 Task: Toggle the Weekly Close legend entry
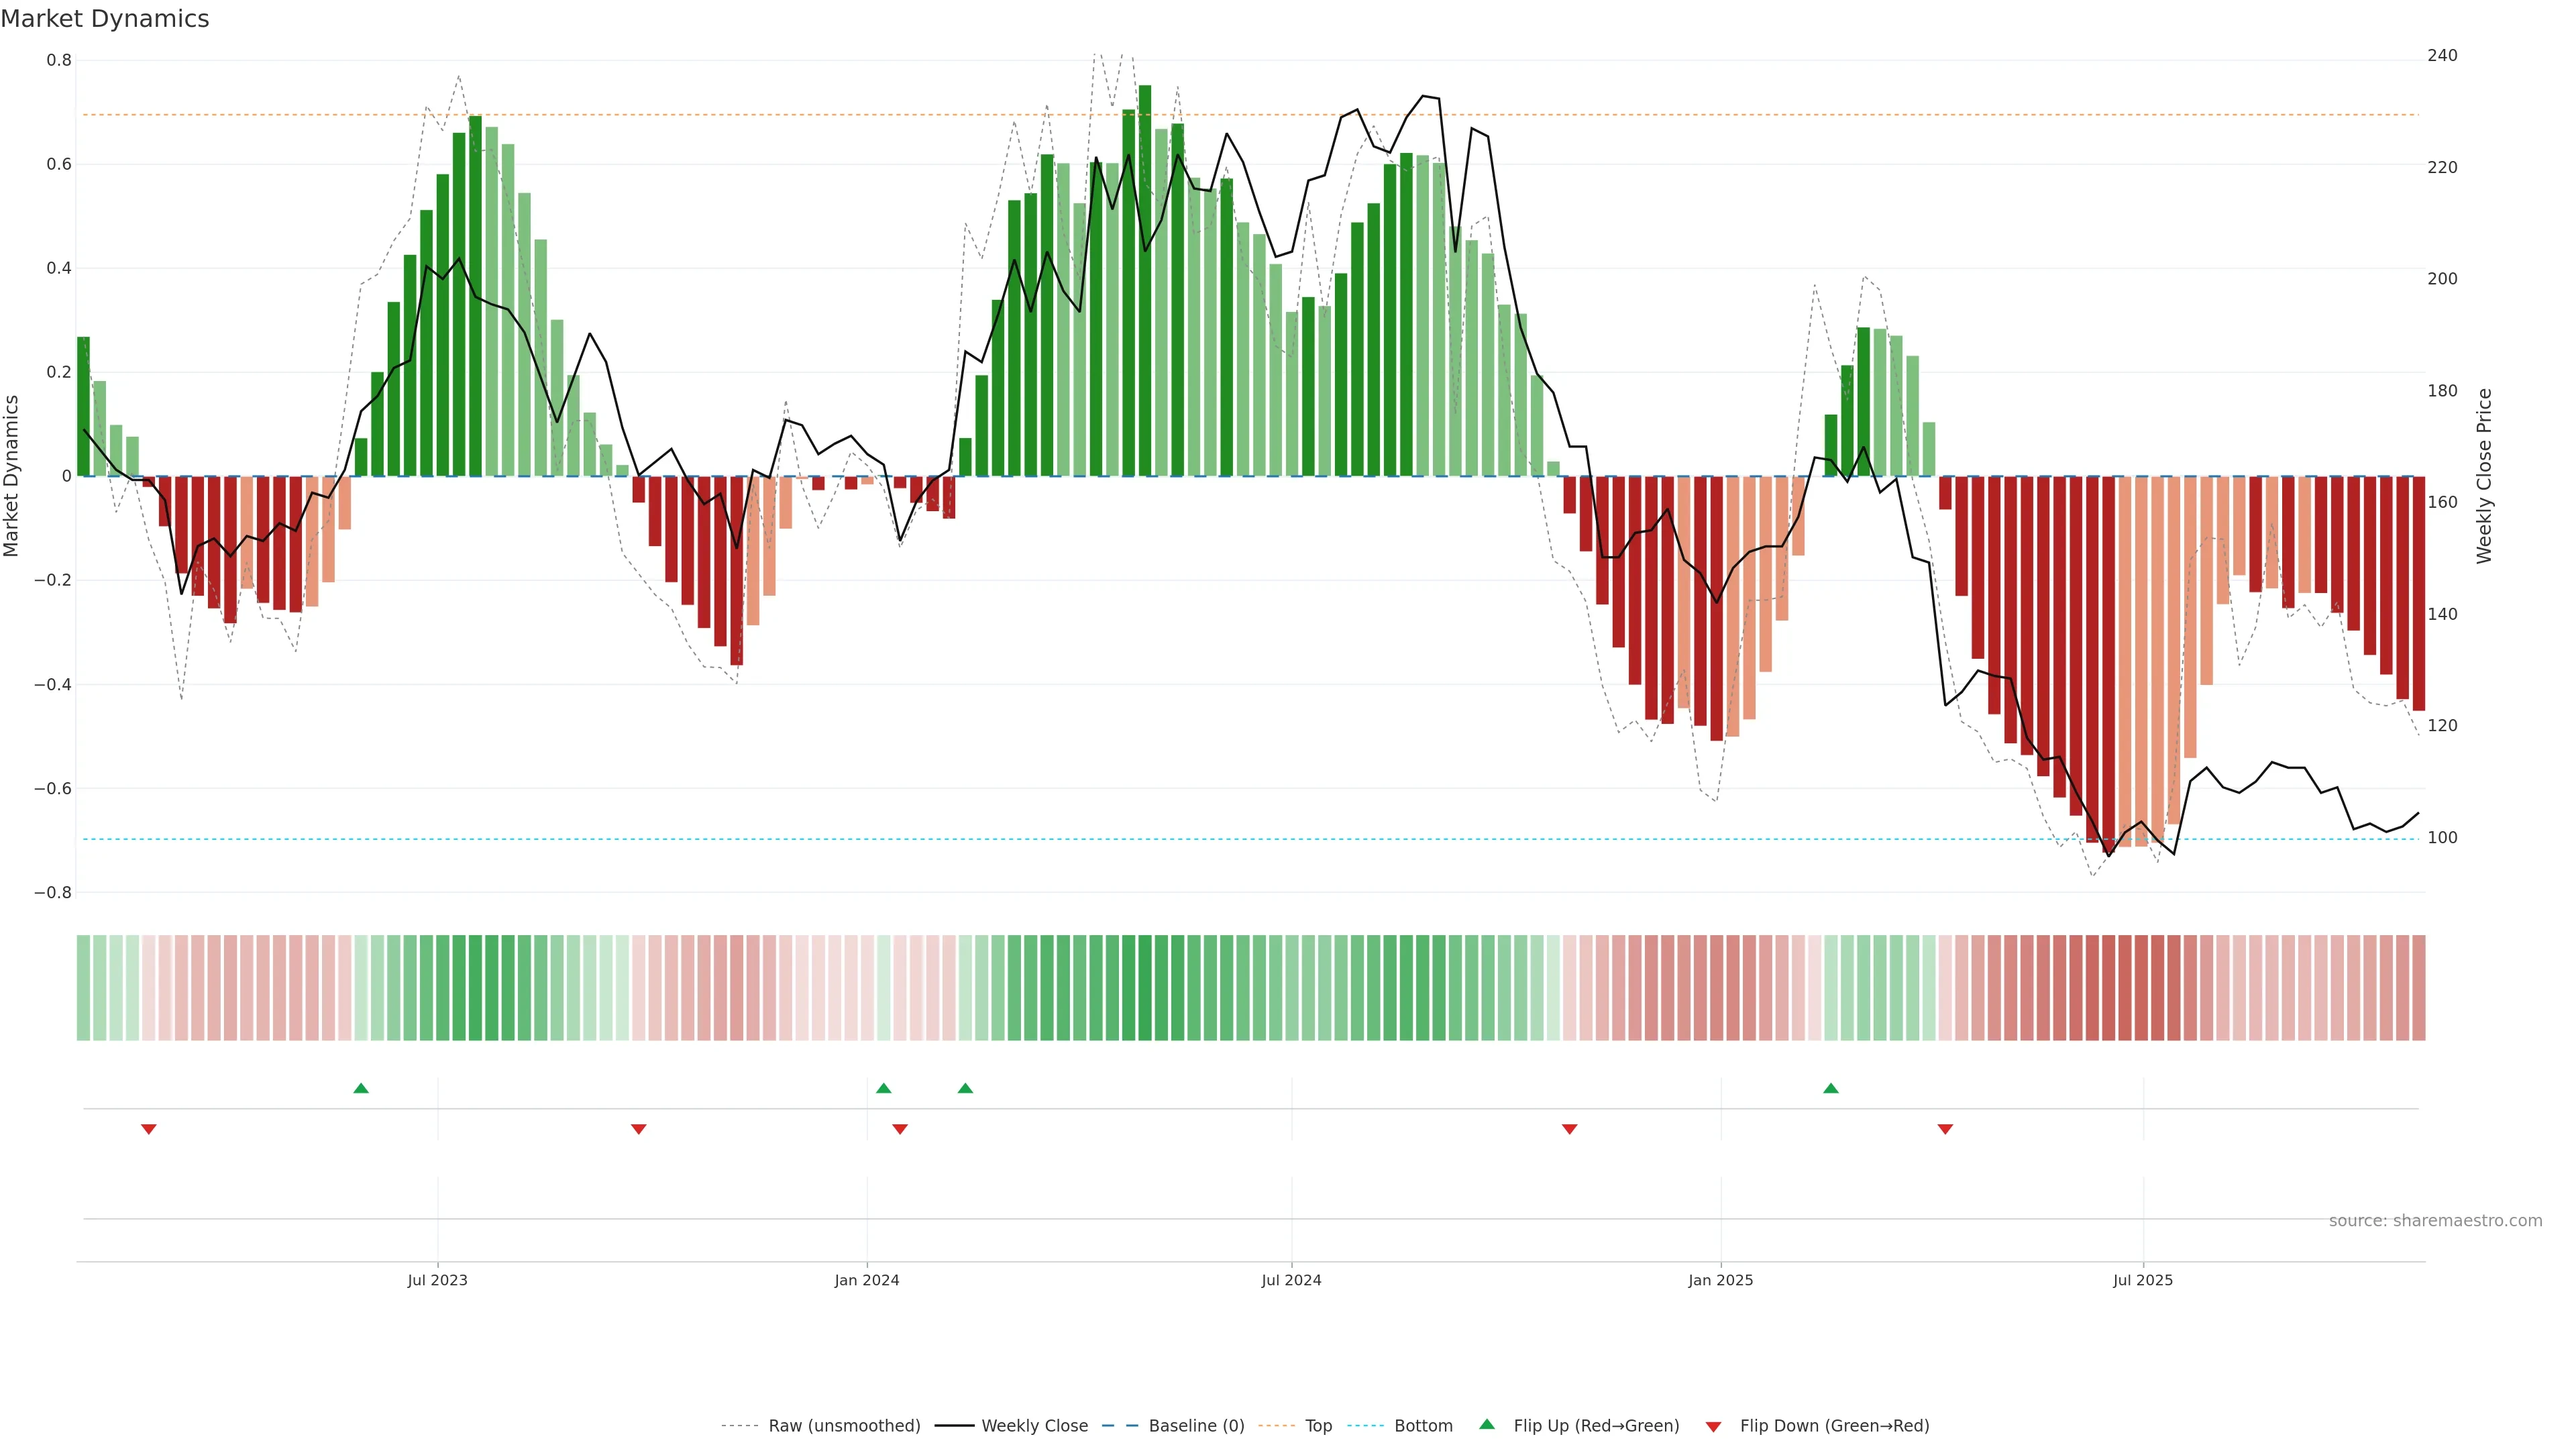pyautogui.click(x=1034, y=1426)
